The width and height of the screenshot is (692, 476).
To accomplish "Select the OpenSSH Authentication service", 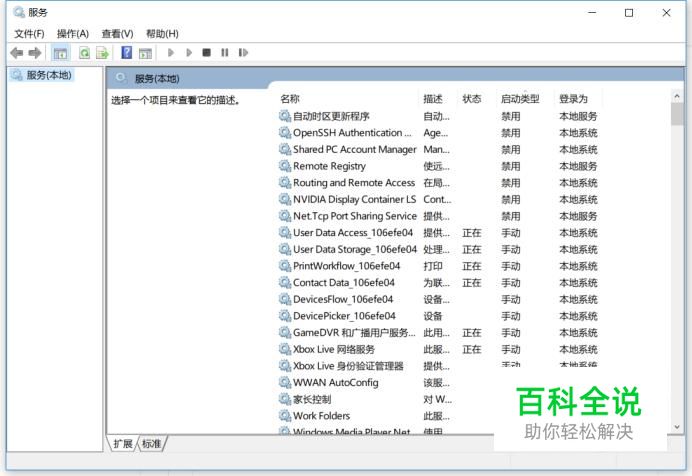I will pyautogui.click(x=352, y=133).
